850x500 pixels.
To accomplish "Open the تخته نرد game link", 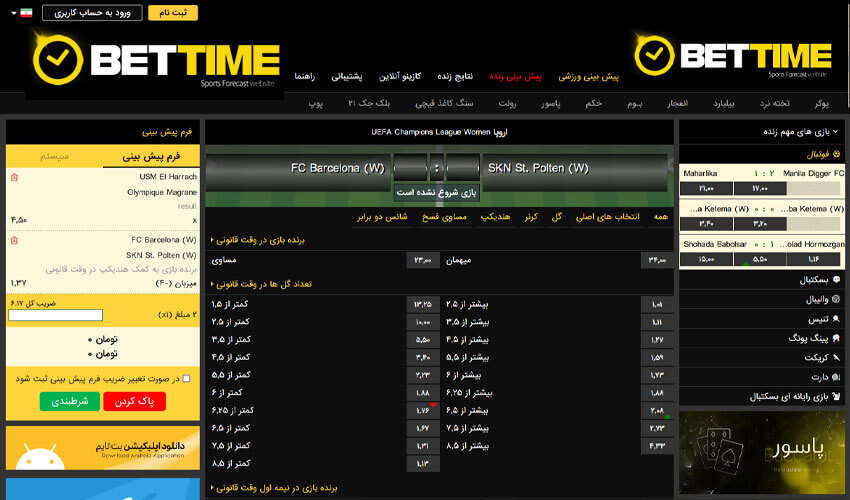I will [x=775, y=103].
